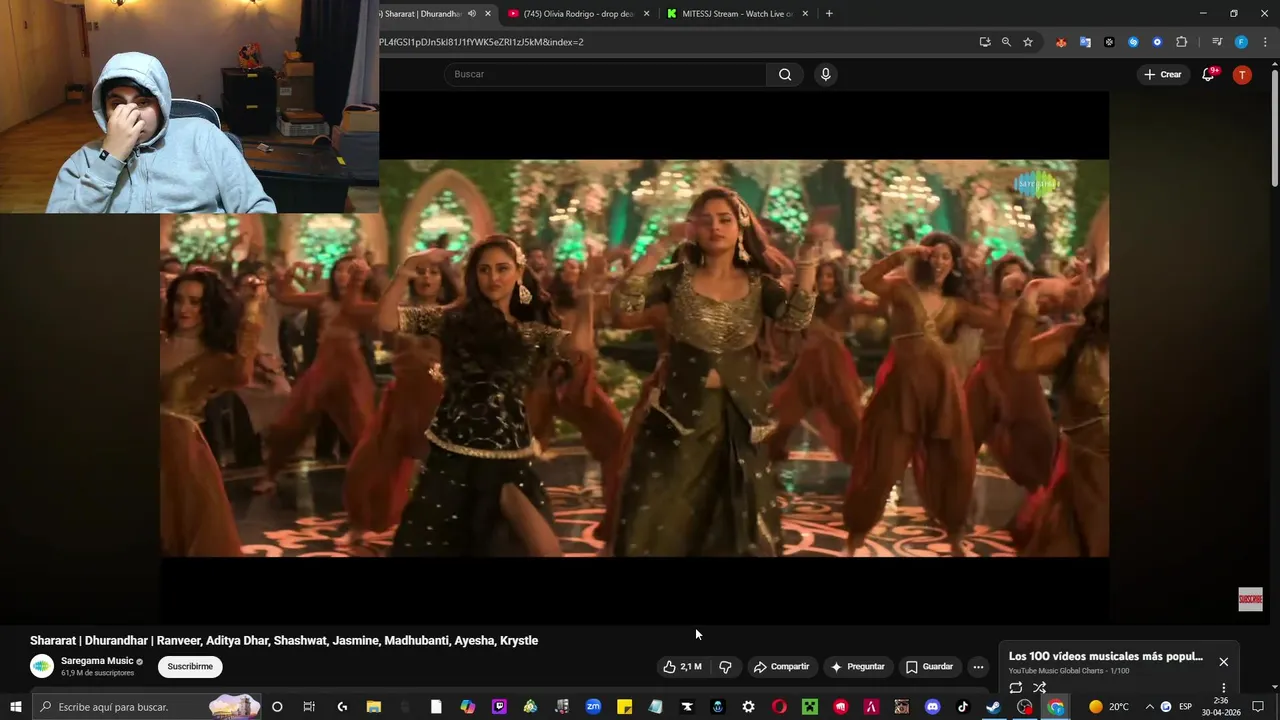
Task: Switch the ESP input language indicator
Action: pyautogui.click(x=1185, y=706)
